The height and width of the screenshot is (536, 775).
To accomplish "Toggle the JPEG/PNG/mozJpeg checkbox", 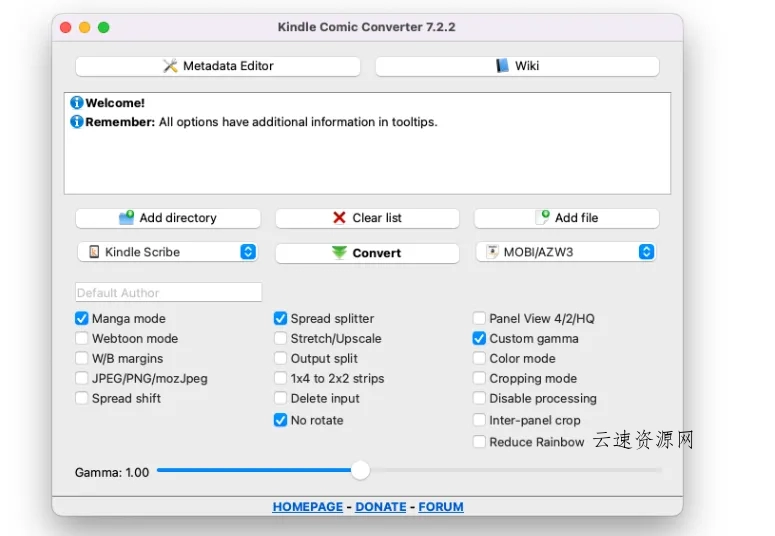I will click(82, 378).
